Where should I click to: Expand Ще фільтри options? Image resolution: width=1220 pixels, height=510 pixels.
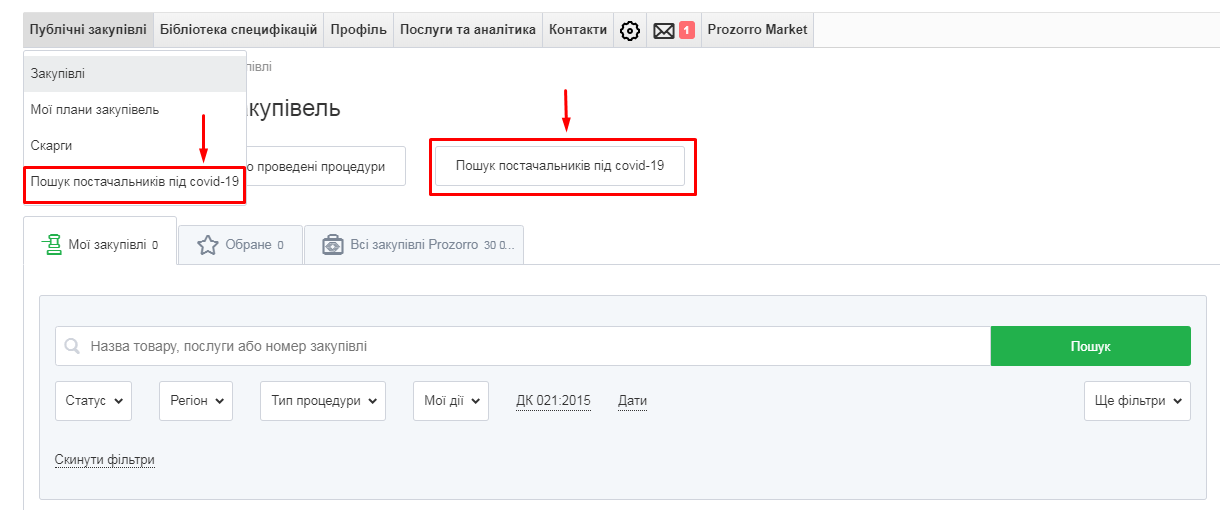(1137, 401)
